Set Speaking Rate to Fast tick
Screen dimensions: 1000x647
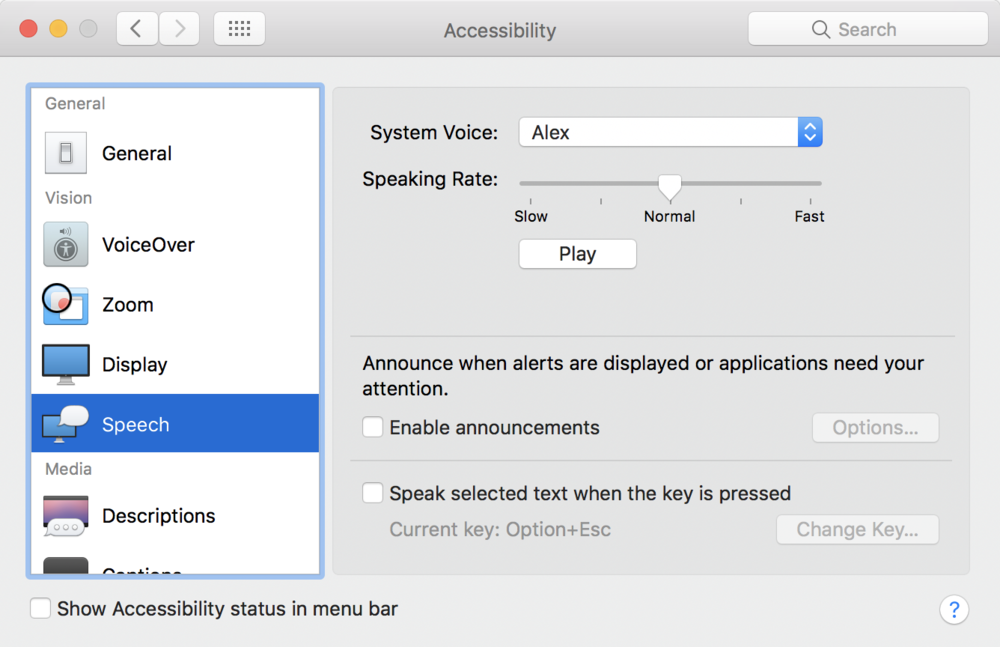pyautogui.click(x=811, y=201)
